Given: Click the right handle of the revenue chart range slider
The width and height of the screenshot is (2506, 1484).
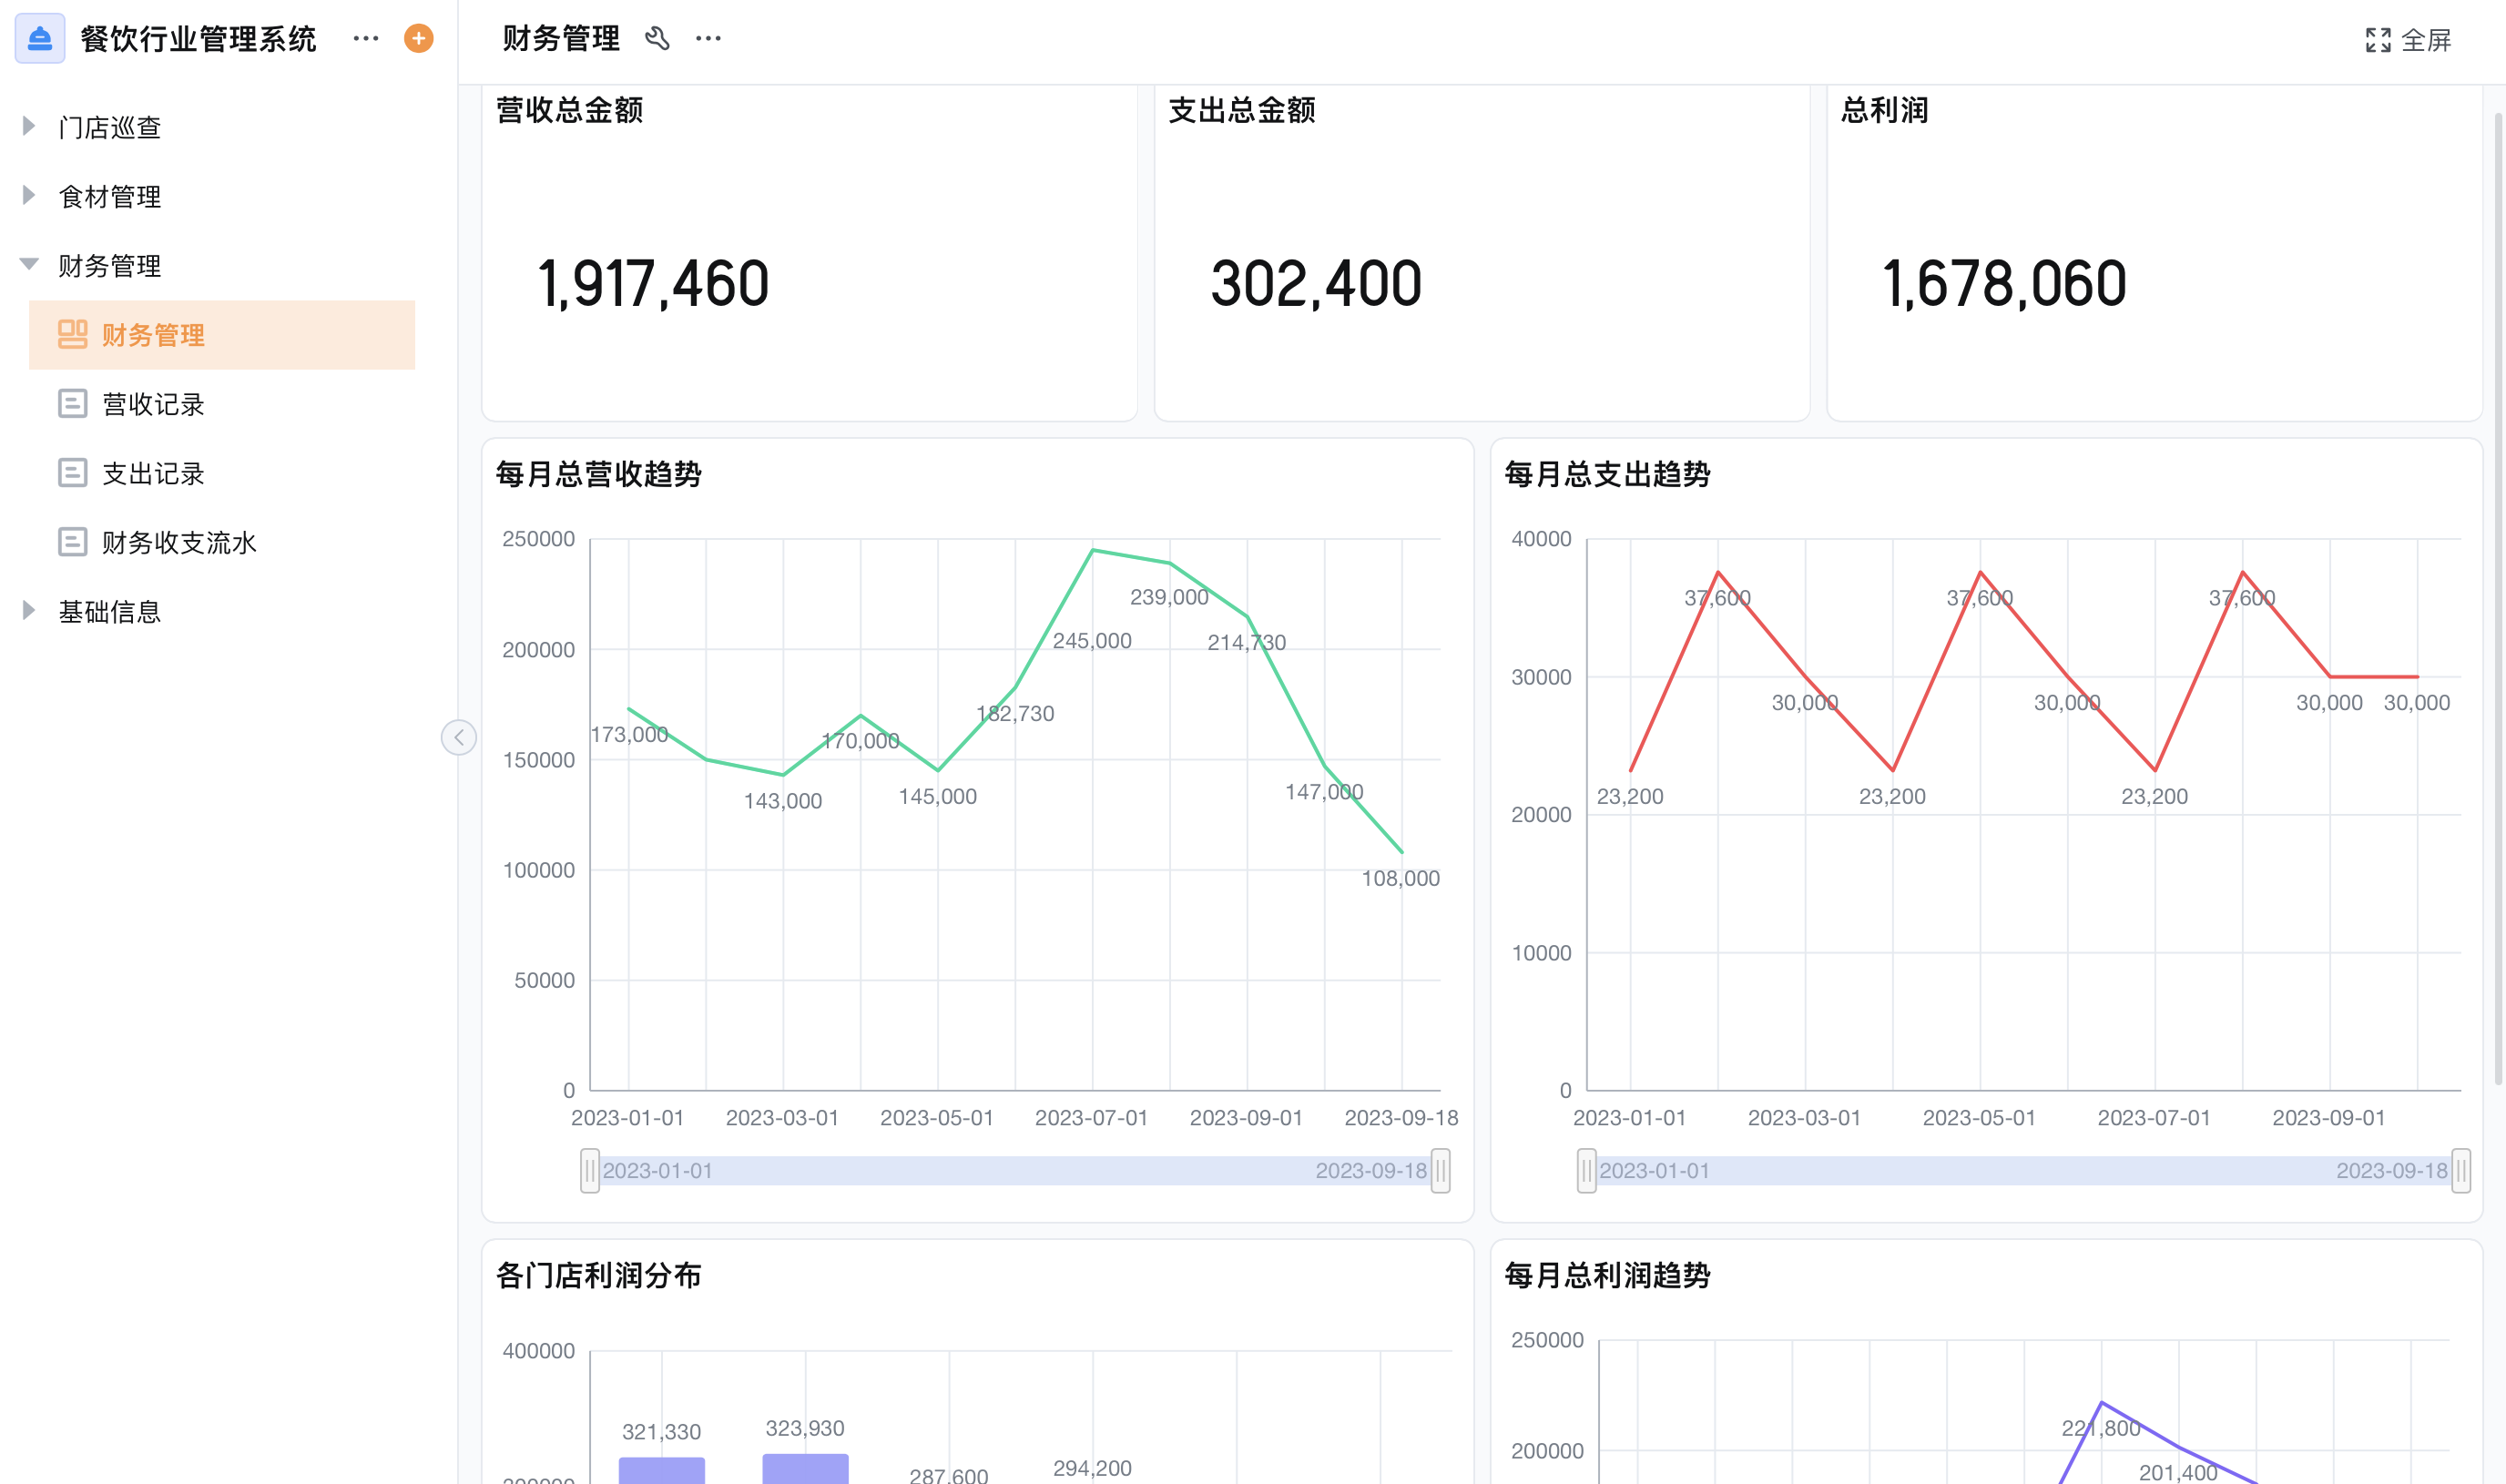Looking at the screenshot, I should tap(1441, 1170).
